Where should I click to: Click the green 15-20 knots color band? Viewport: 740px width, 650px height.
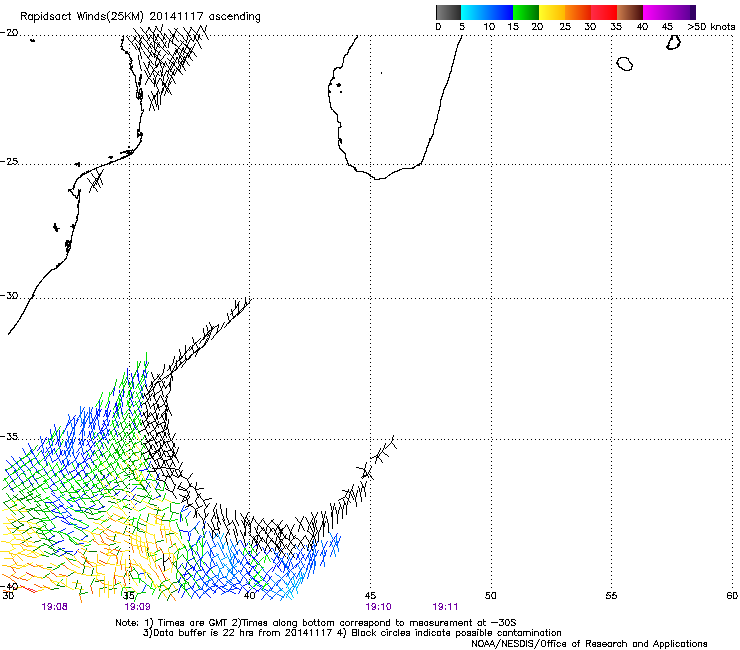(526, 12)
